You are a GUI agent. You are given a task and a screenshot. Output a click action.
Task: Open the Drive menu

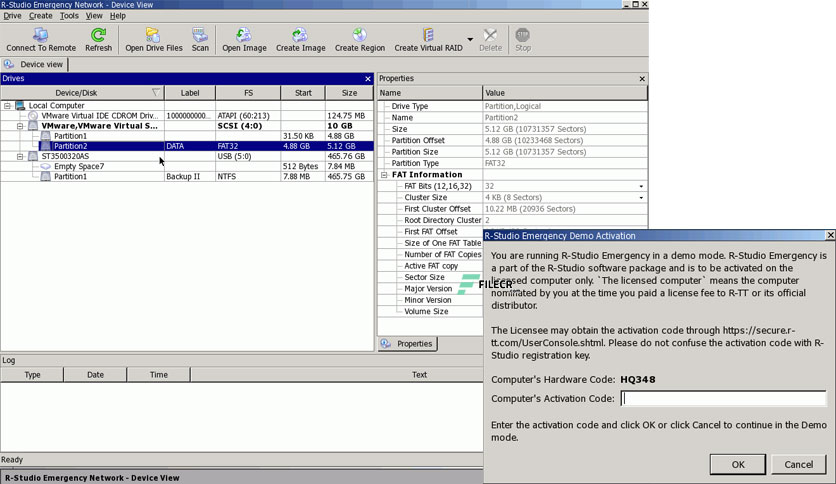point(12,15)
